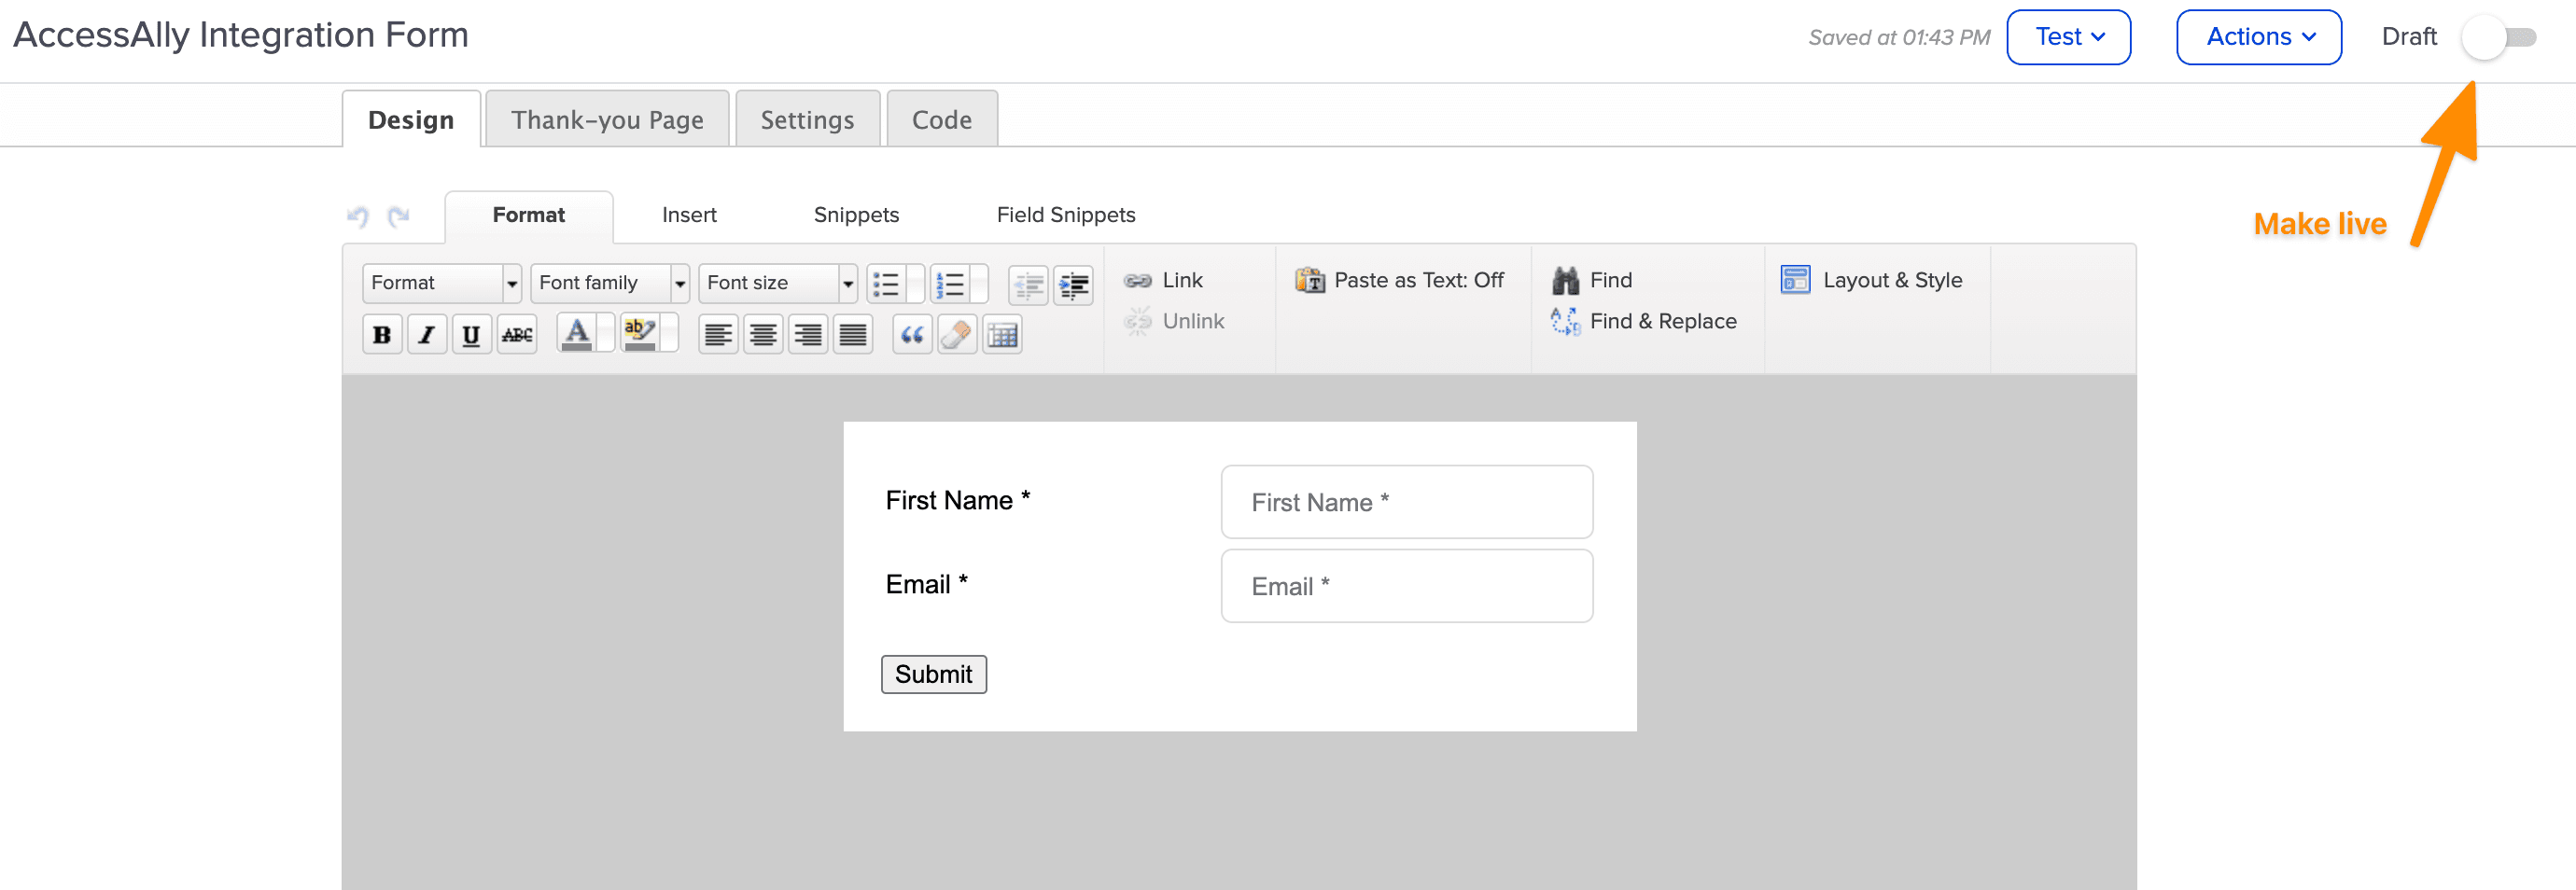This screenshot has width=2576, height=890.
Task: Expand the Test dropdown
Action: pyautogui.click(x=2068, y=36)
